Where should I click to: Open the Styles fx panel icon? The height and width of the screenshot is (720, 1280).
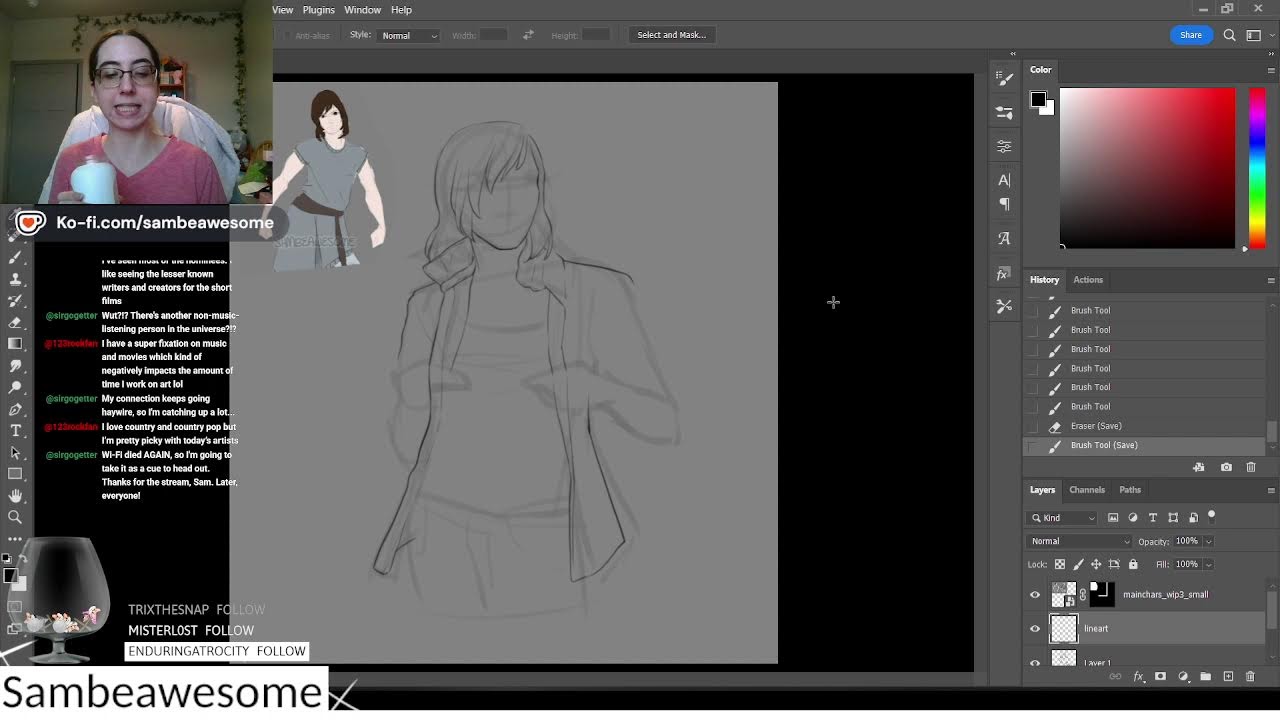click(1004, 273)
